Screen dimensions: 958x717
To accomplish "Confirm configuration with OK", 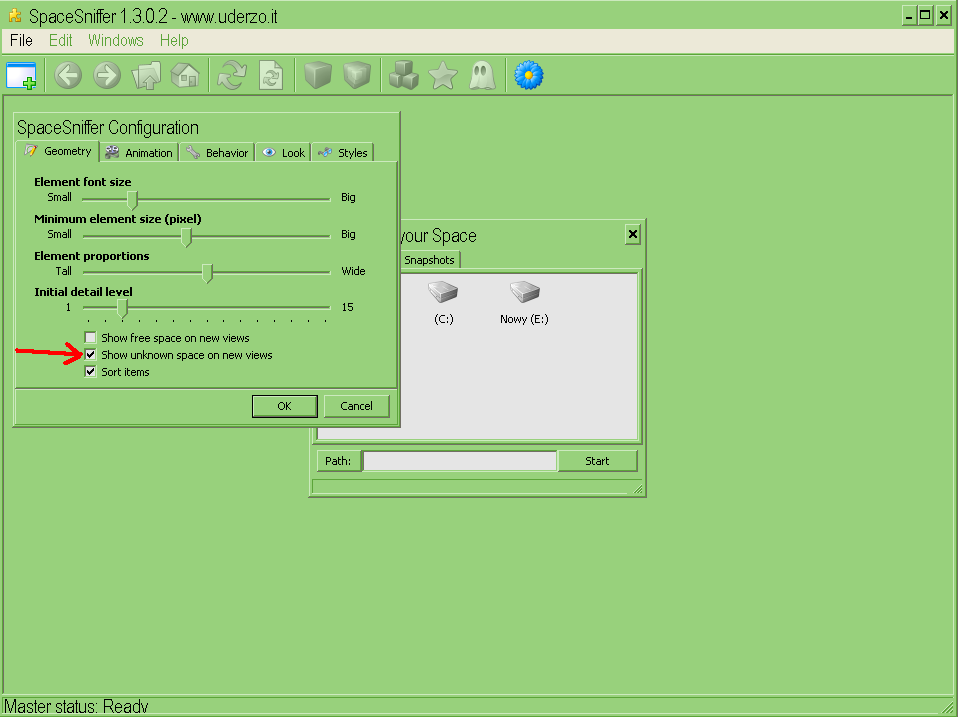I will coord(285,406).
